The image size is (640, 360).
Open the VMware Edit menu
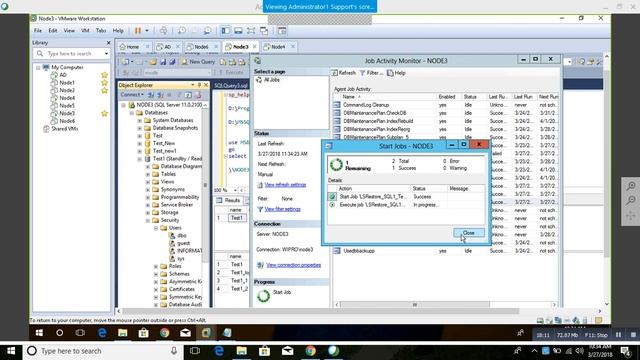click(53, 31)
